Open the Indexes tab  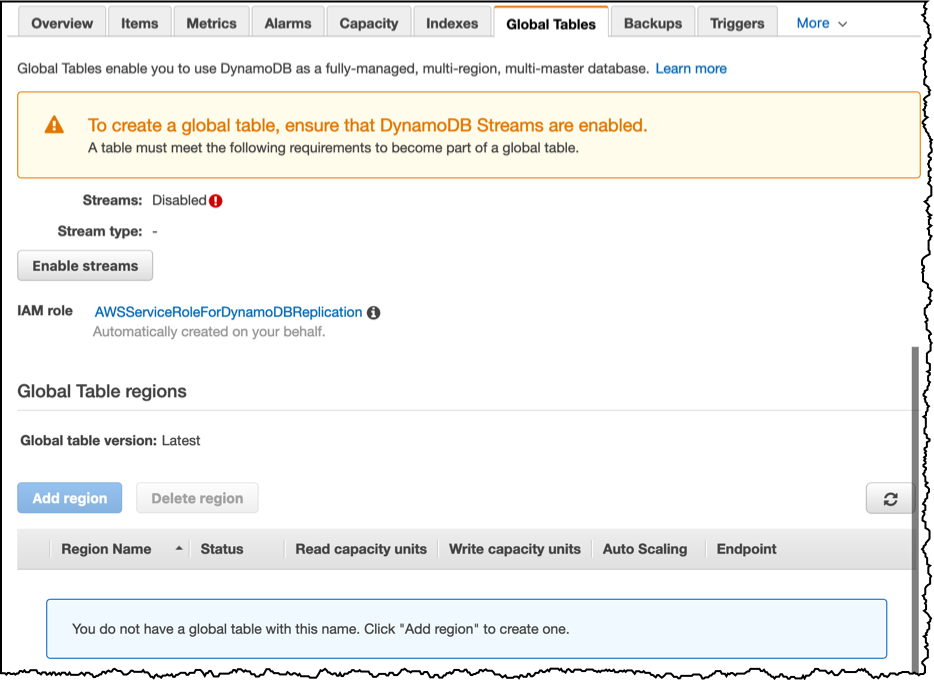(x=452, y=23)
